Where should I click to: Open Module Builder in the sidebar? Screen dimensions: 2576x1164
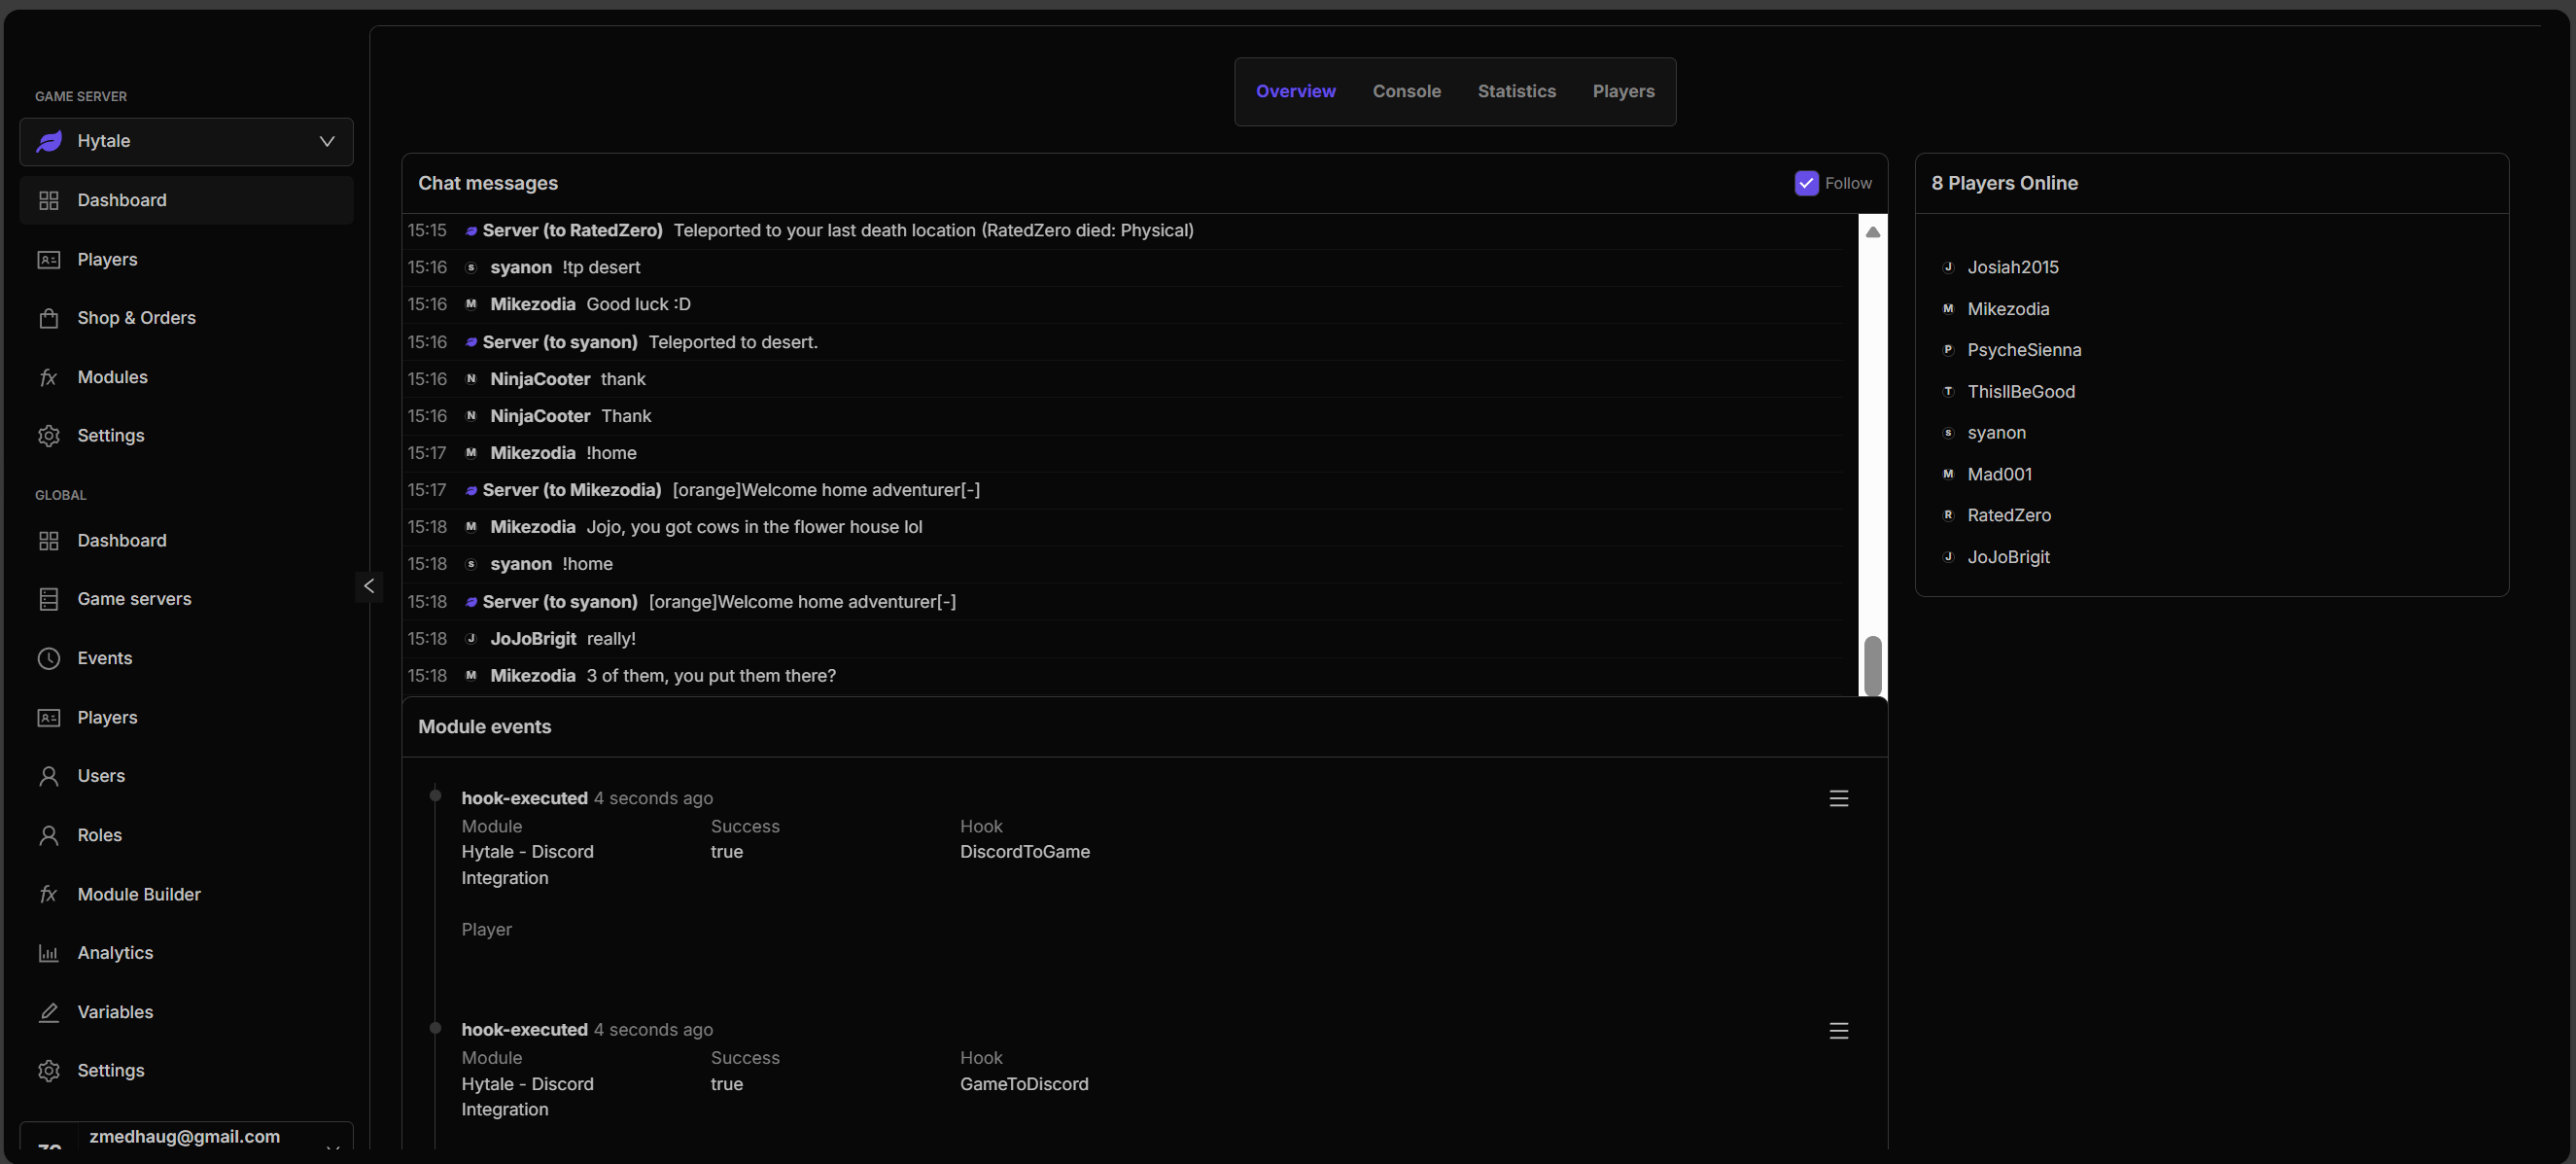pyautogui.click(x=139, y=894)
